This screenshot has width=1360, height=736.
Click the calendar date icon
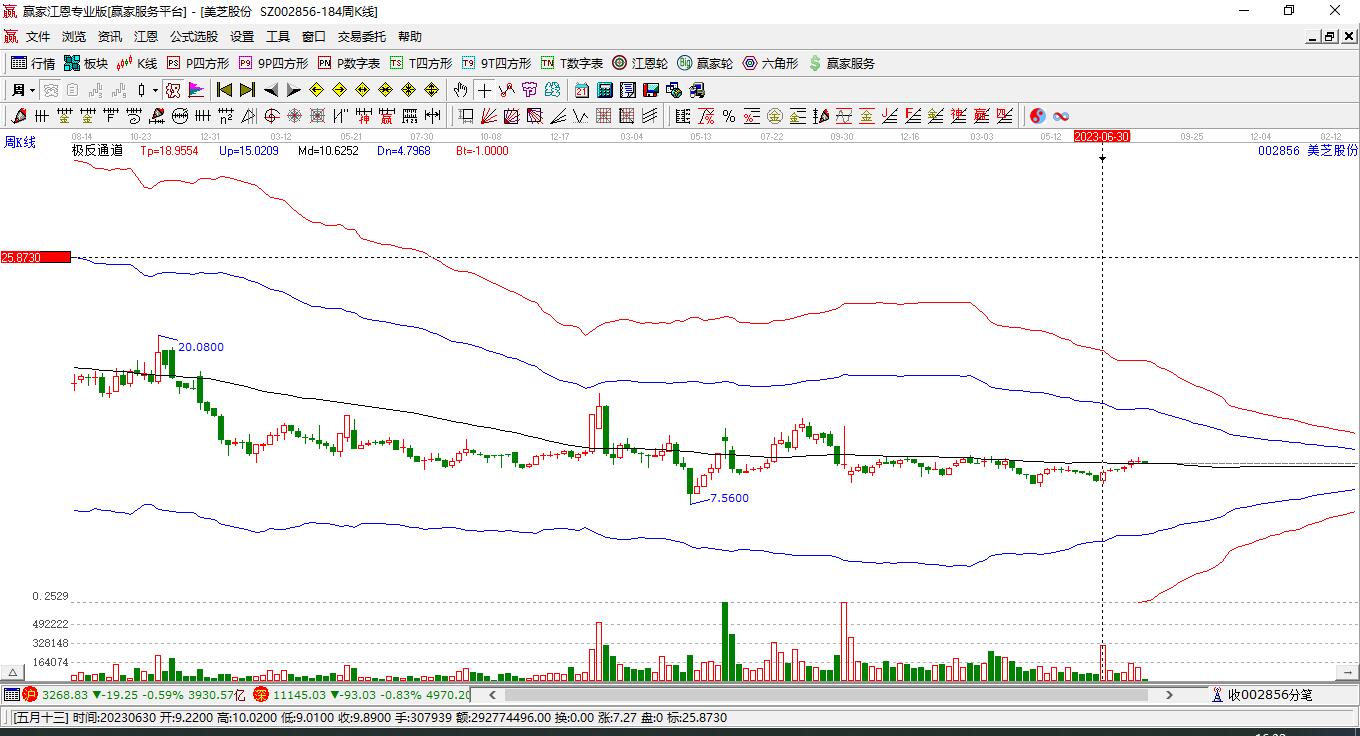[x=581, y=90]
